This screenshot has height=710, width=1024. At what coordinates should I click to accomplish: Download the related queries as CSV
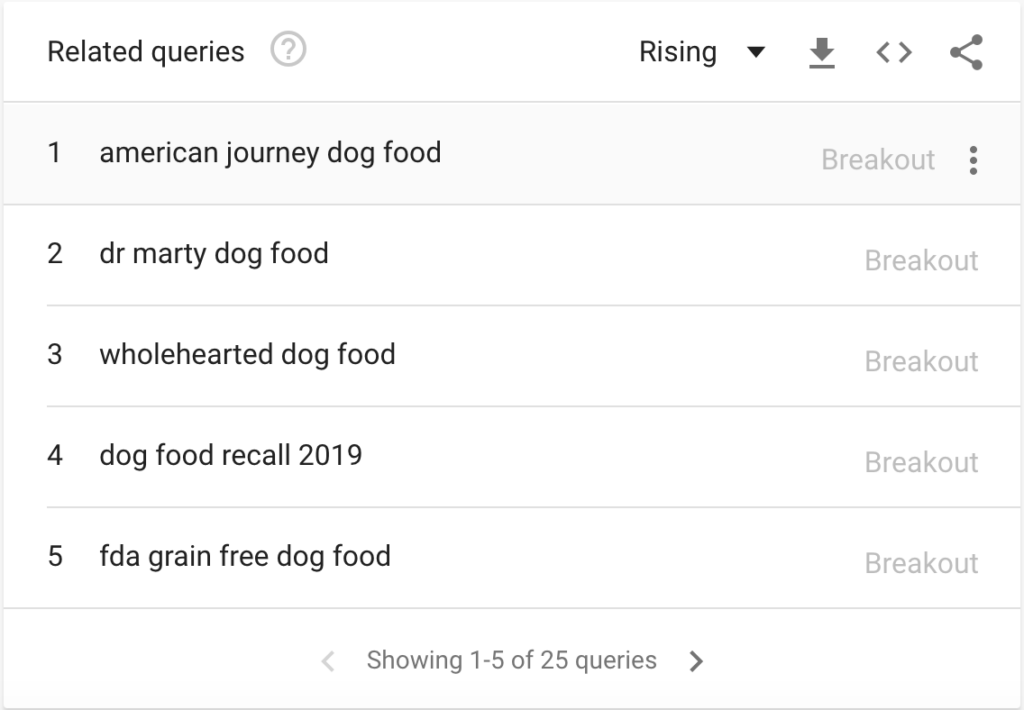(821, 53)
